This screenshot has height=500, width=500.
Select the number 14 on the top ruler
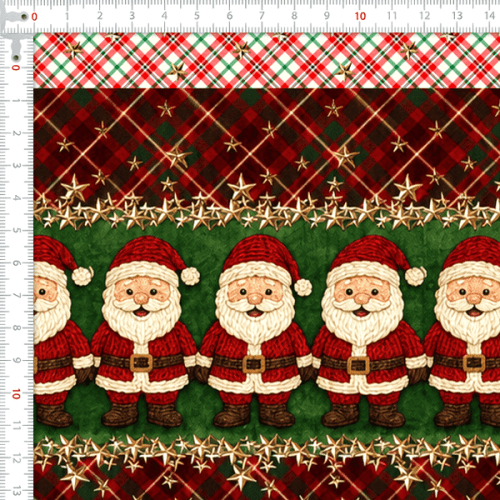click(x=489, y=16)
